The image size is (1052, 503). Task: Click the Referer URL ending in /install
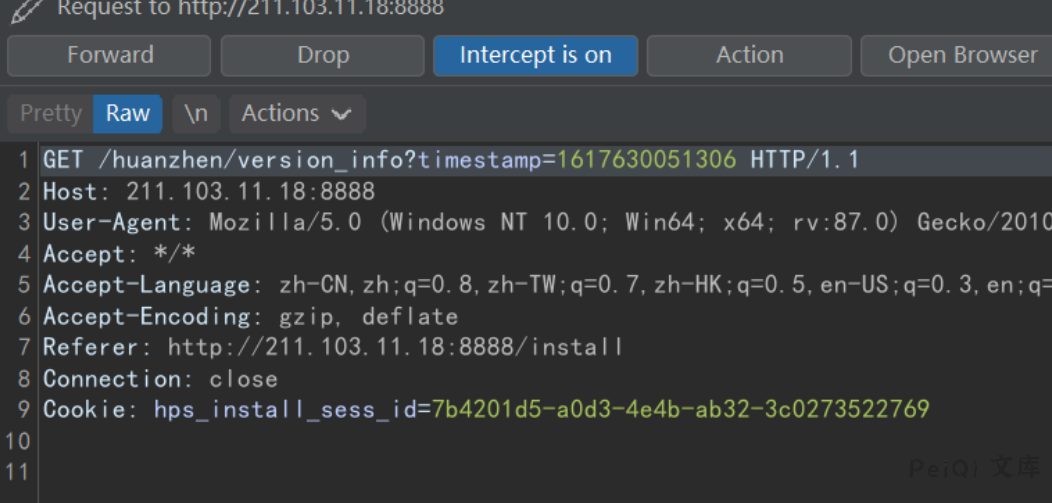[395, 348]
